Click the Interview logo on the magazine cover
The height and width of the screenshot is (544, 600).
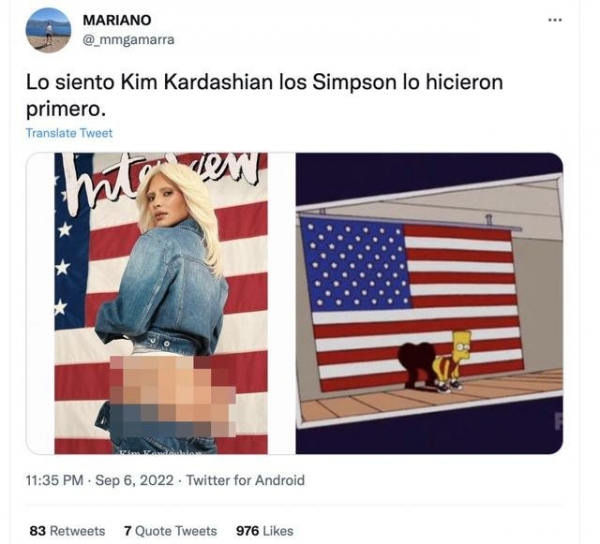pyautogui.click(x=157, y=175)
